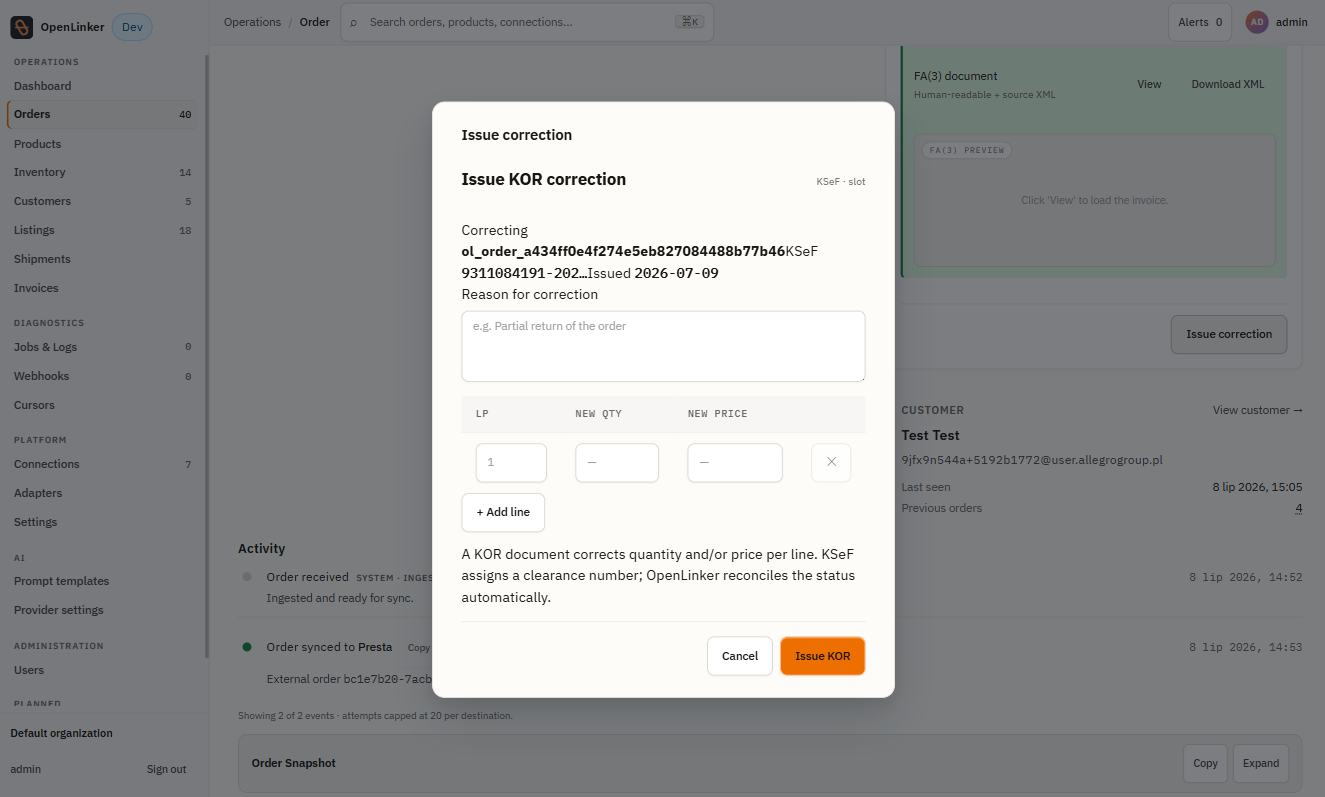Copy the Order Snapshot
Viewport: 1325px width, 797px height.
tap(1205, 763)
